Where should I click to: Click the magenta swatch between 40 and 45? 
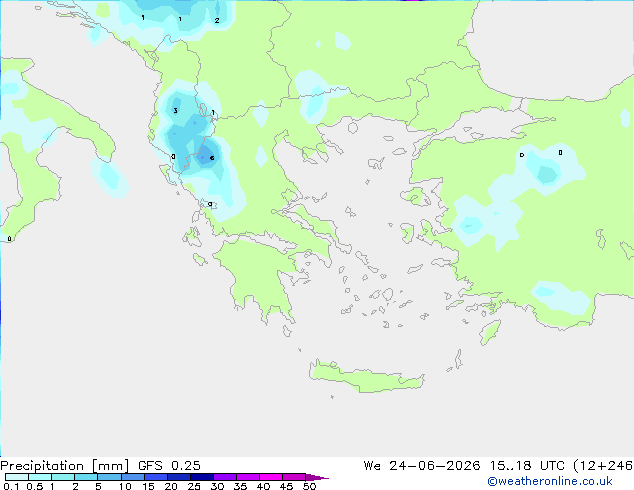271,477
